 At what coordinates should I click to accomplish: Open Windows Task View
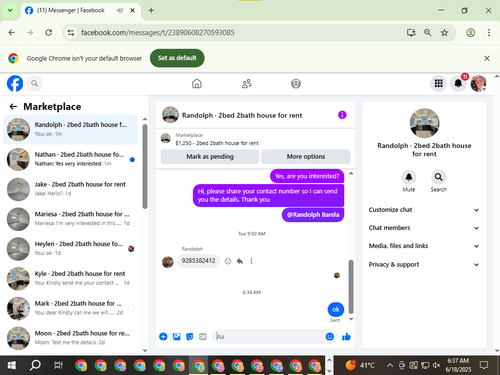coord(58,365)
